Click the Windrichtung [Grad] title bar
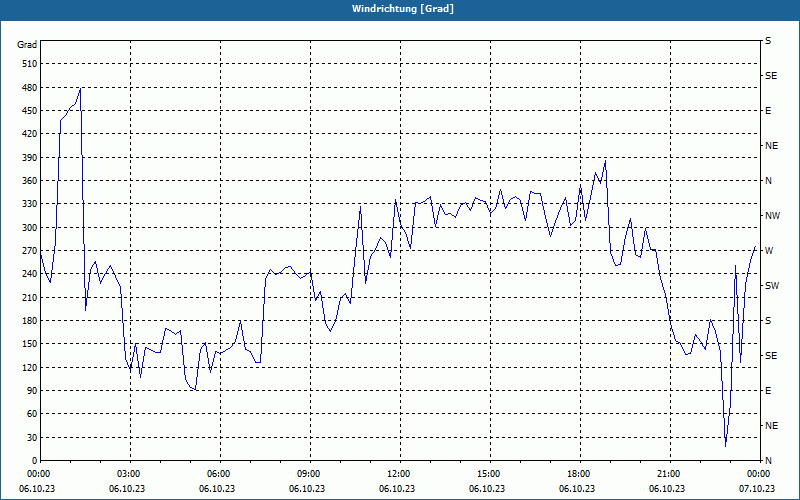The width and height of the screenshot is (800, 500). pyautogui.click(x=400, y=9)
